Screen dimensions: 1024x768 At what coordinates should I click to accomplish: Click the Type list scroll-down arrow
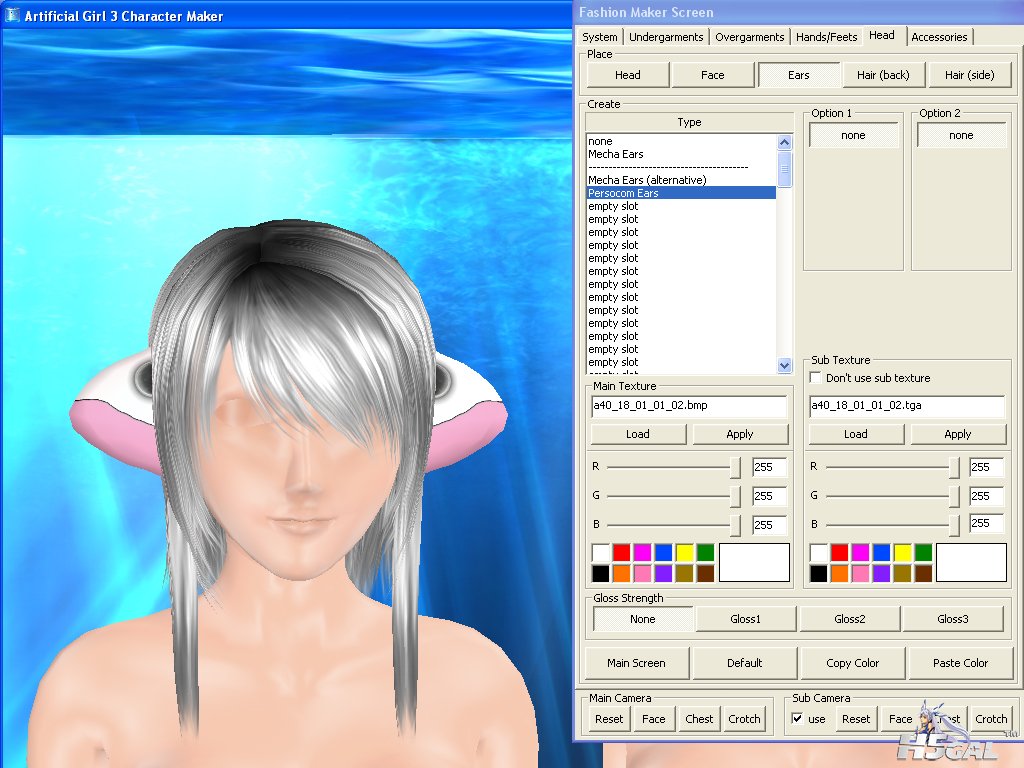(785, 366)
